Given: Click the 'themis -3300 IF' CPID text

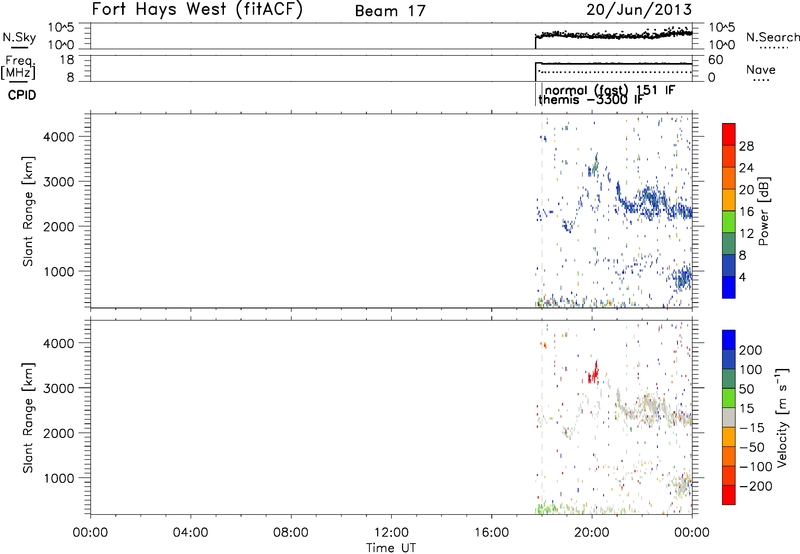Looking at the screenshot, I should (x=591, y=99).
